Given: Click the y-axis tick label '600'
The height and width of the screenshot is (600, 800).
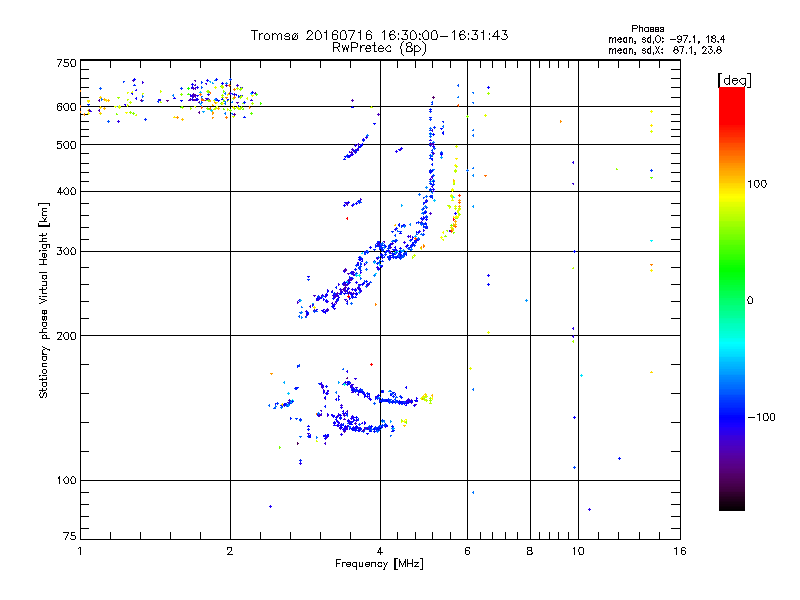Looking at the screenshot, I should 66,107.
